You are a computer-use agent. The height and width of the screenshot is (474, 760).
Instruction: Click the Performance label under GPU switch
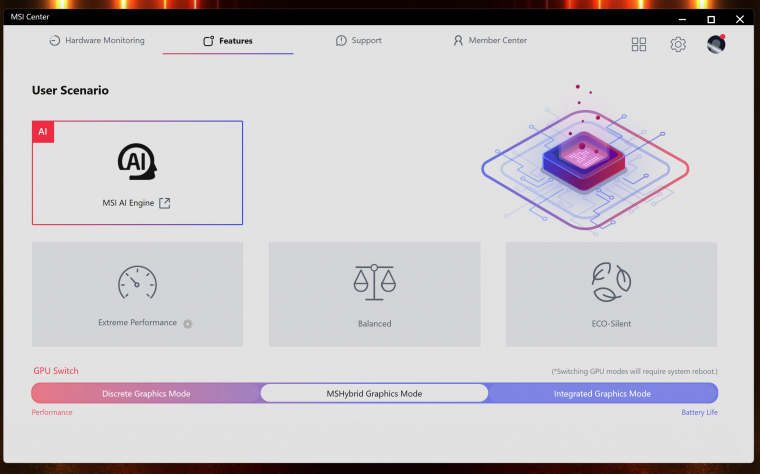52,412
